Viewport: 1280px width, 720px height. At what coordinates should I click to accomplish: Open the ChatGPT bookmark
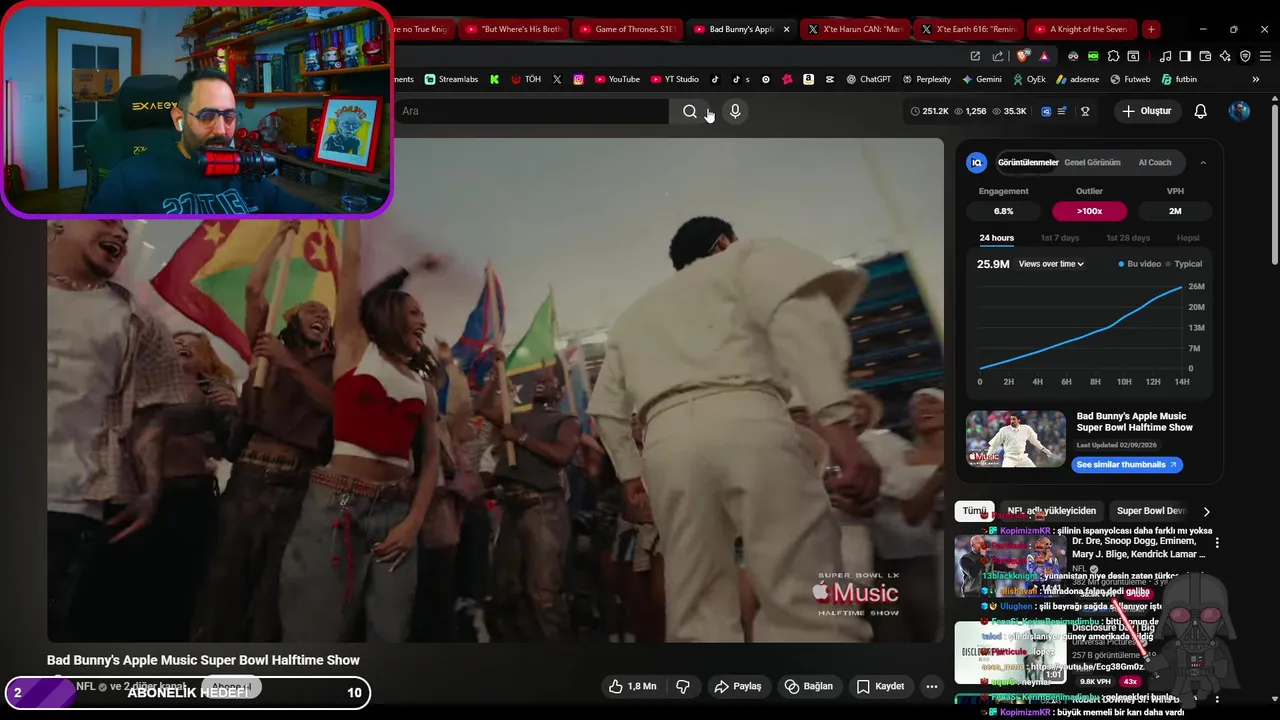tap(868, 79)
